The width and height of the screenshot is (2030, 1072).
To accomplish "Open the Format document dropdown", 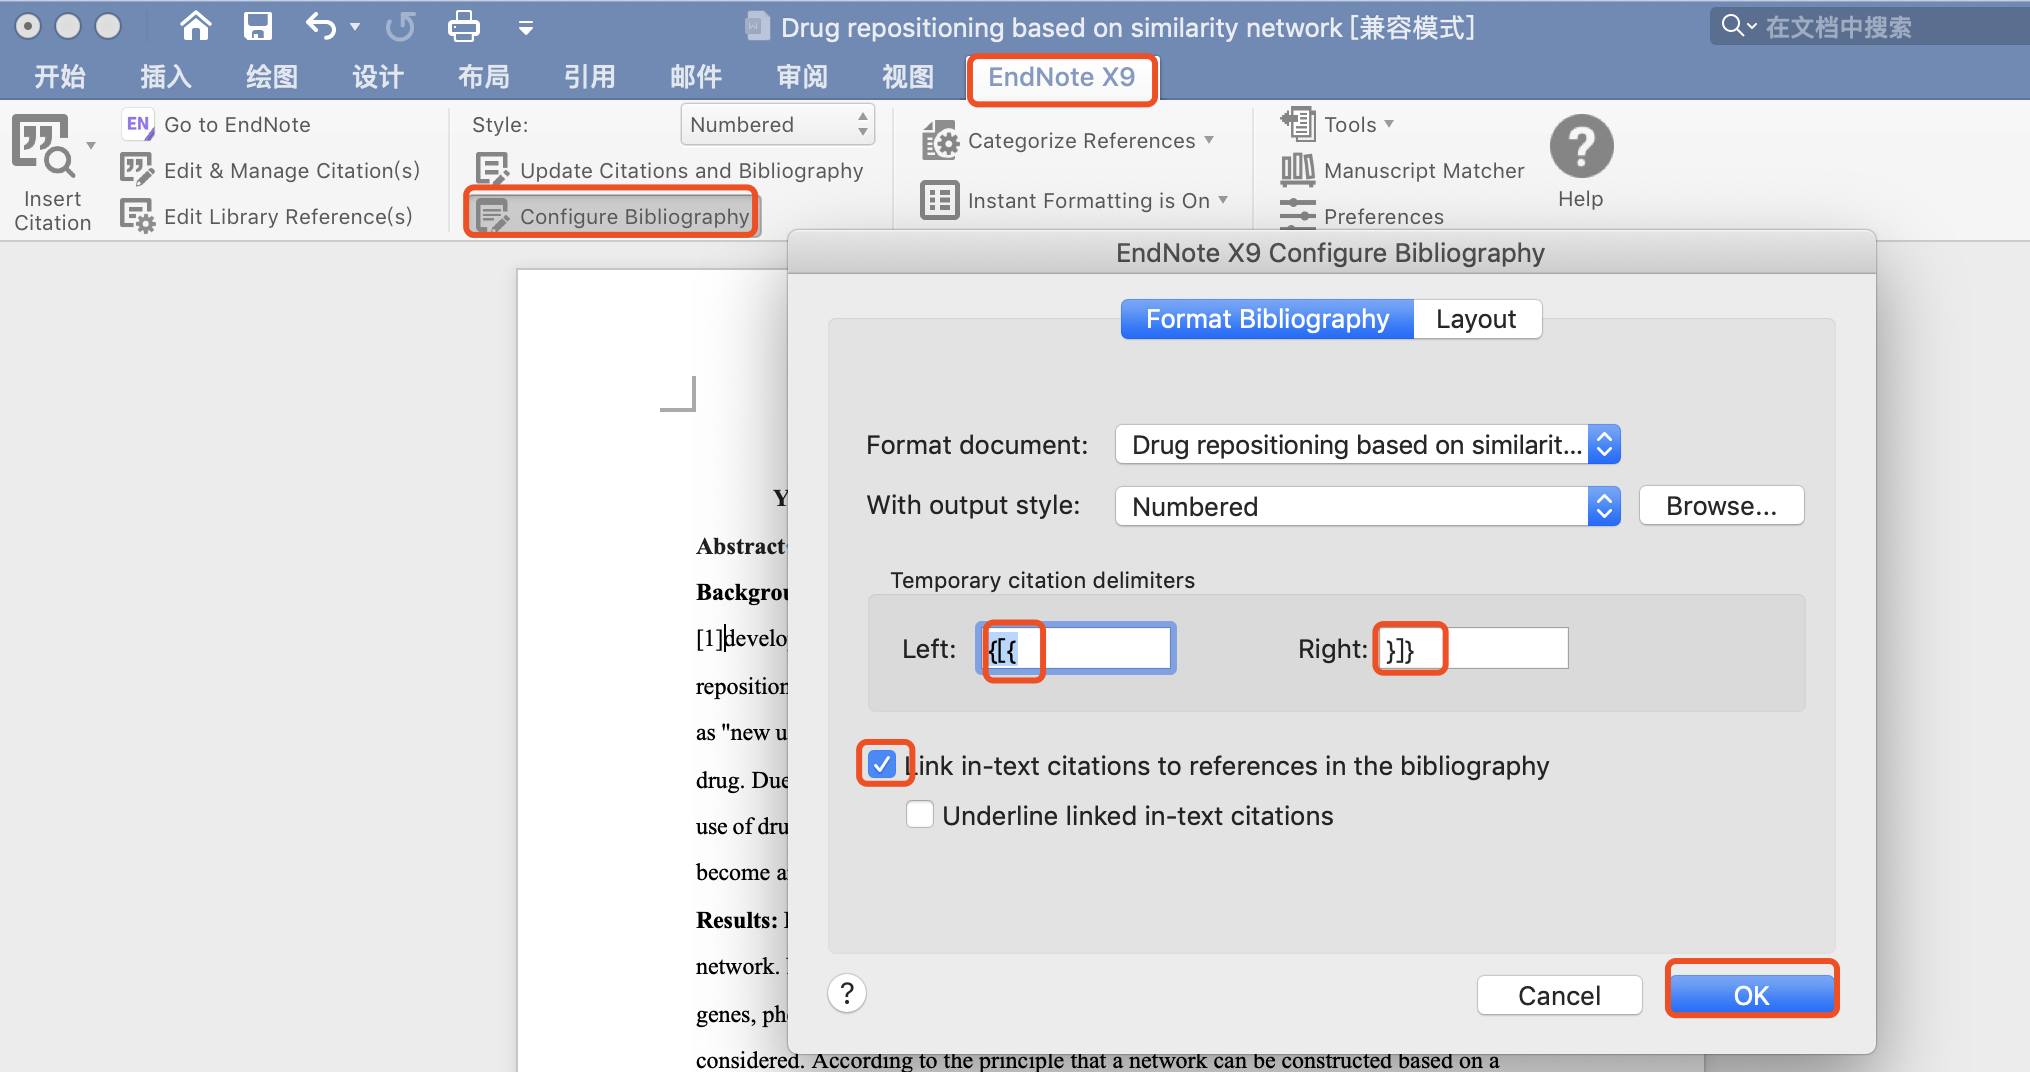I will (1367, 444).
